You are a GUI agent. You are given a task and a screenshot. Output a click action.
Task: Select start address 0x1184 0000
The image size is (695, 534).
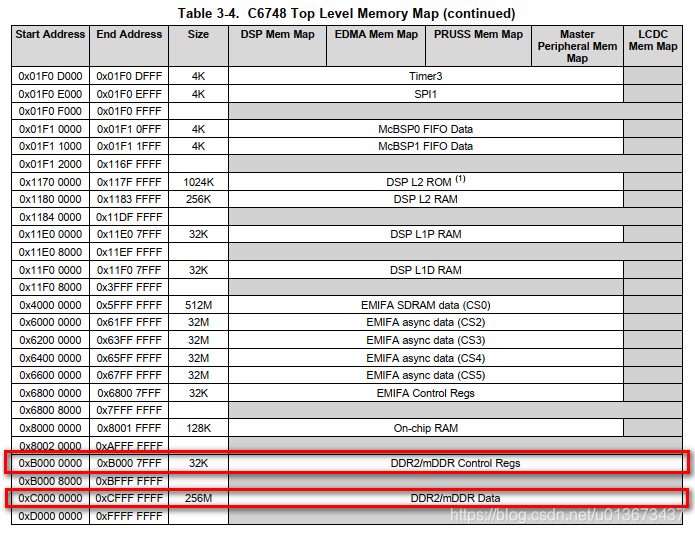(50, 217)
